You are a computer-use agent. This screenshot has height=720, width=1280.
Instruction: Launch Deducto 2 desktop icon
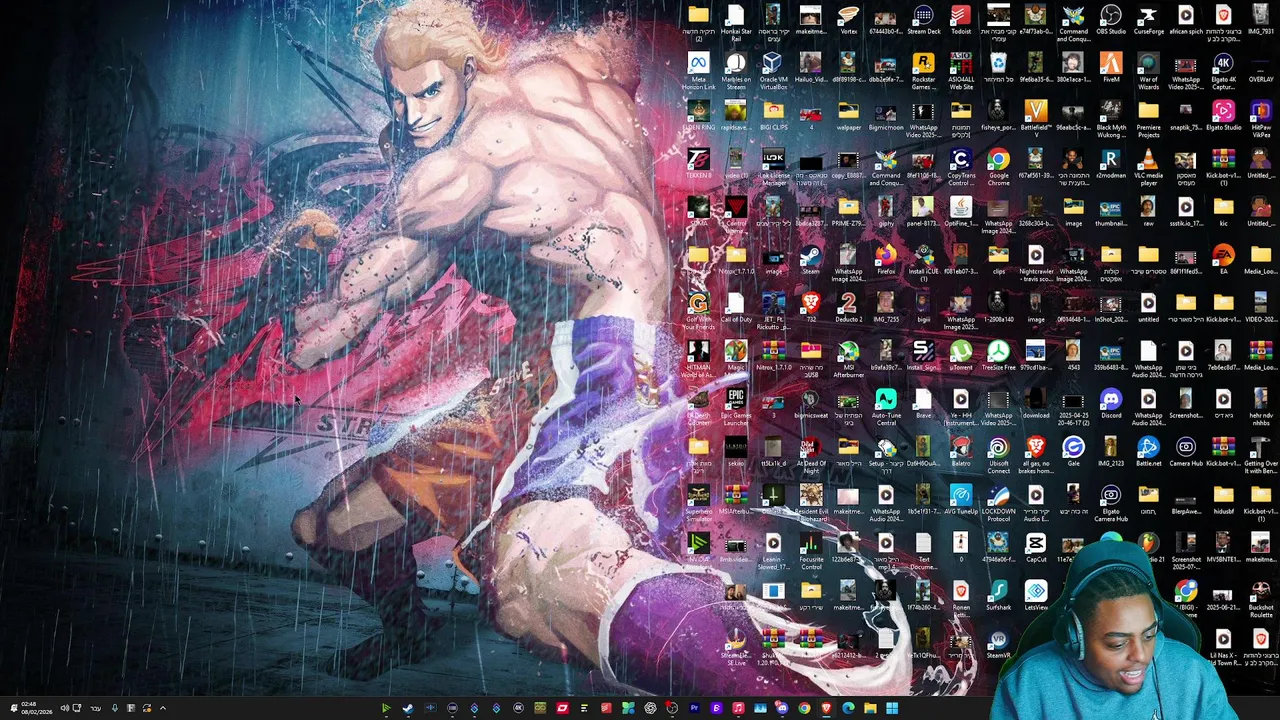848,308
